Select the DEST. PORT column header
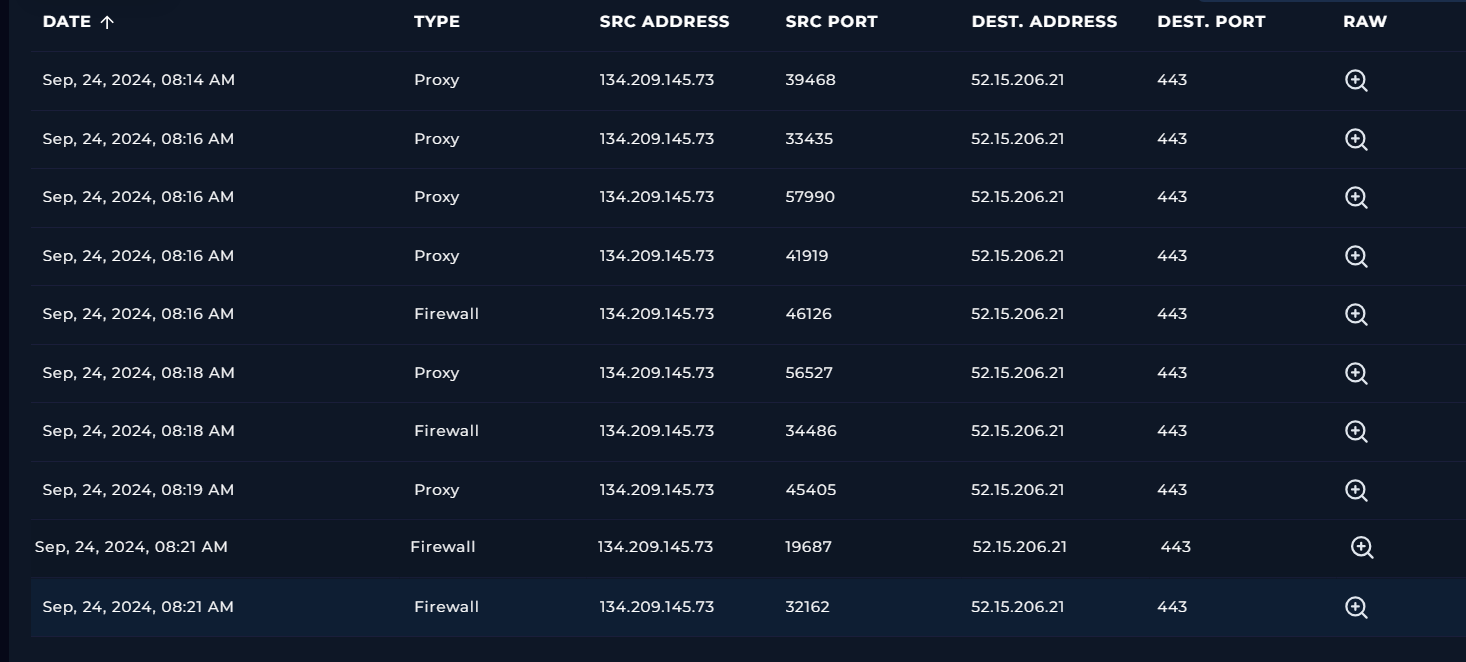Viewport: 1466px width, 662px height. click(1212, 22)
